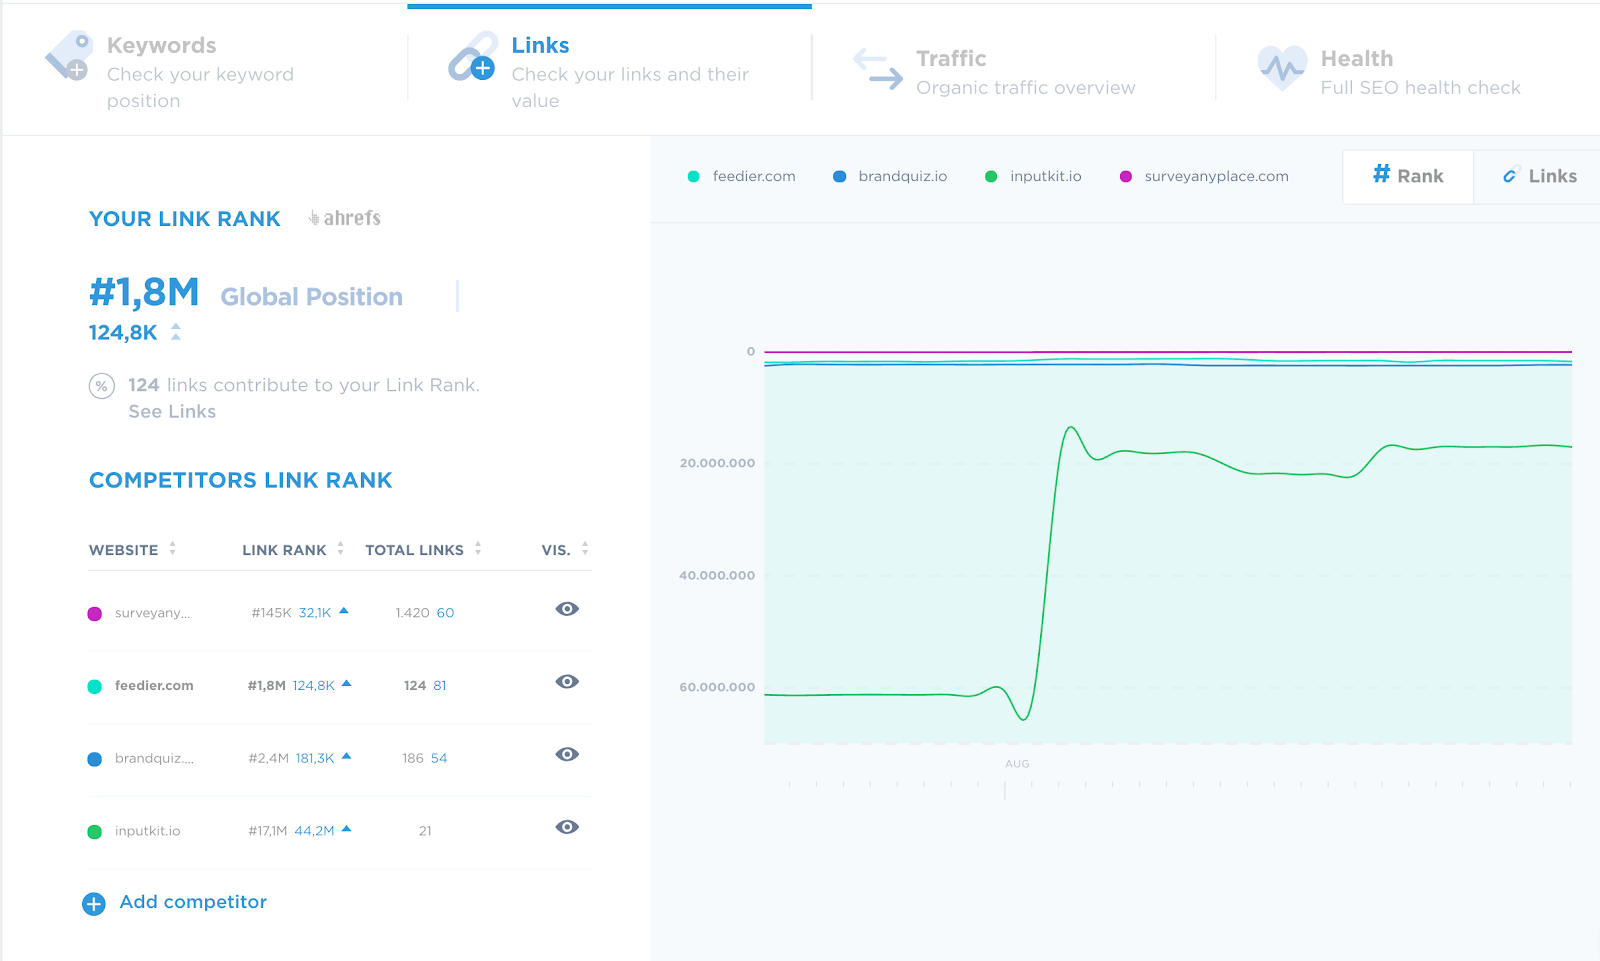Click the Traffic arrows icon
The width and height of the screenshot is (1600, 961).
point(878,70)
